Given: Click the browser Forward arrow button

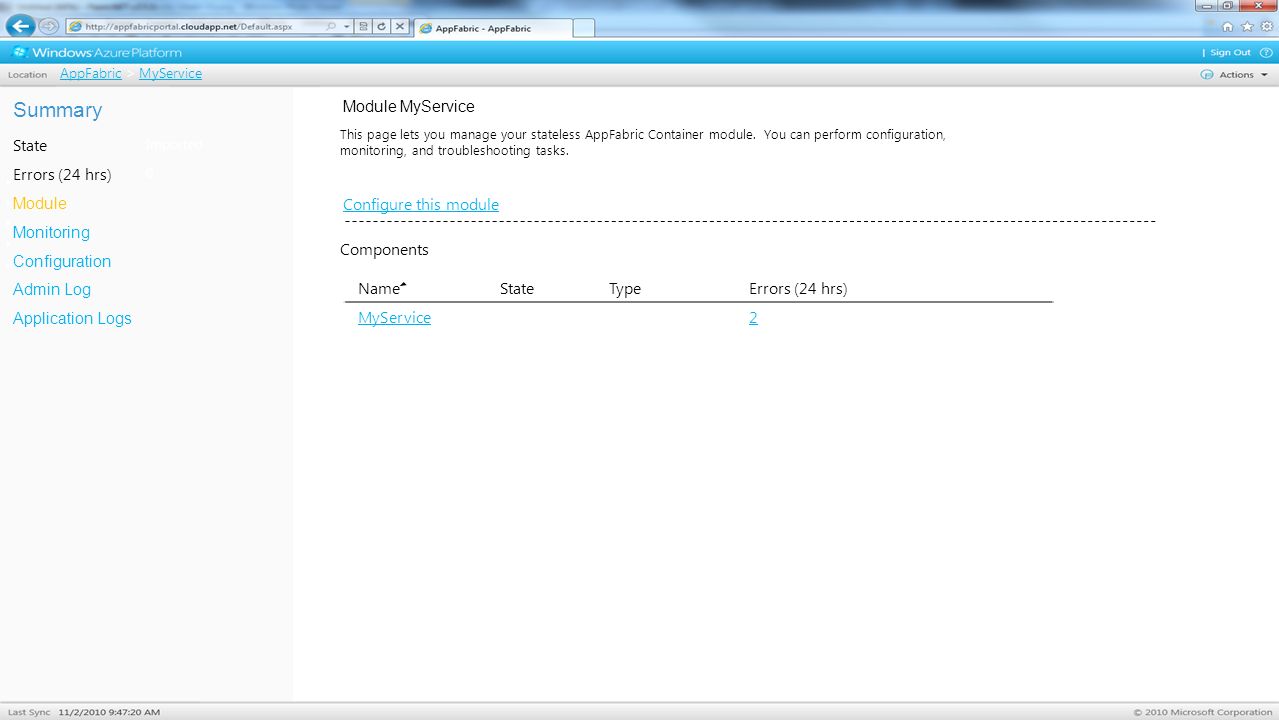Looking at the screenshot, I should click(x=48, y=27).
